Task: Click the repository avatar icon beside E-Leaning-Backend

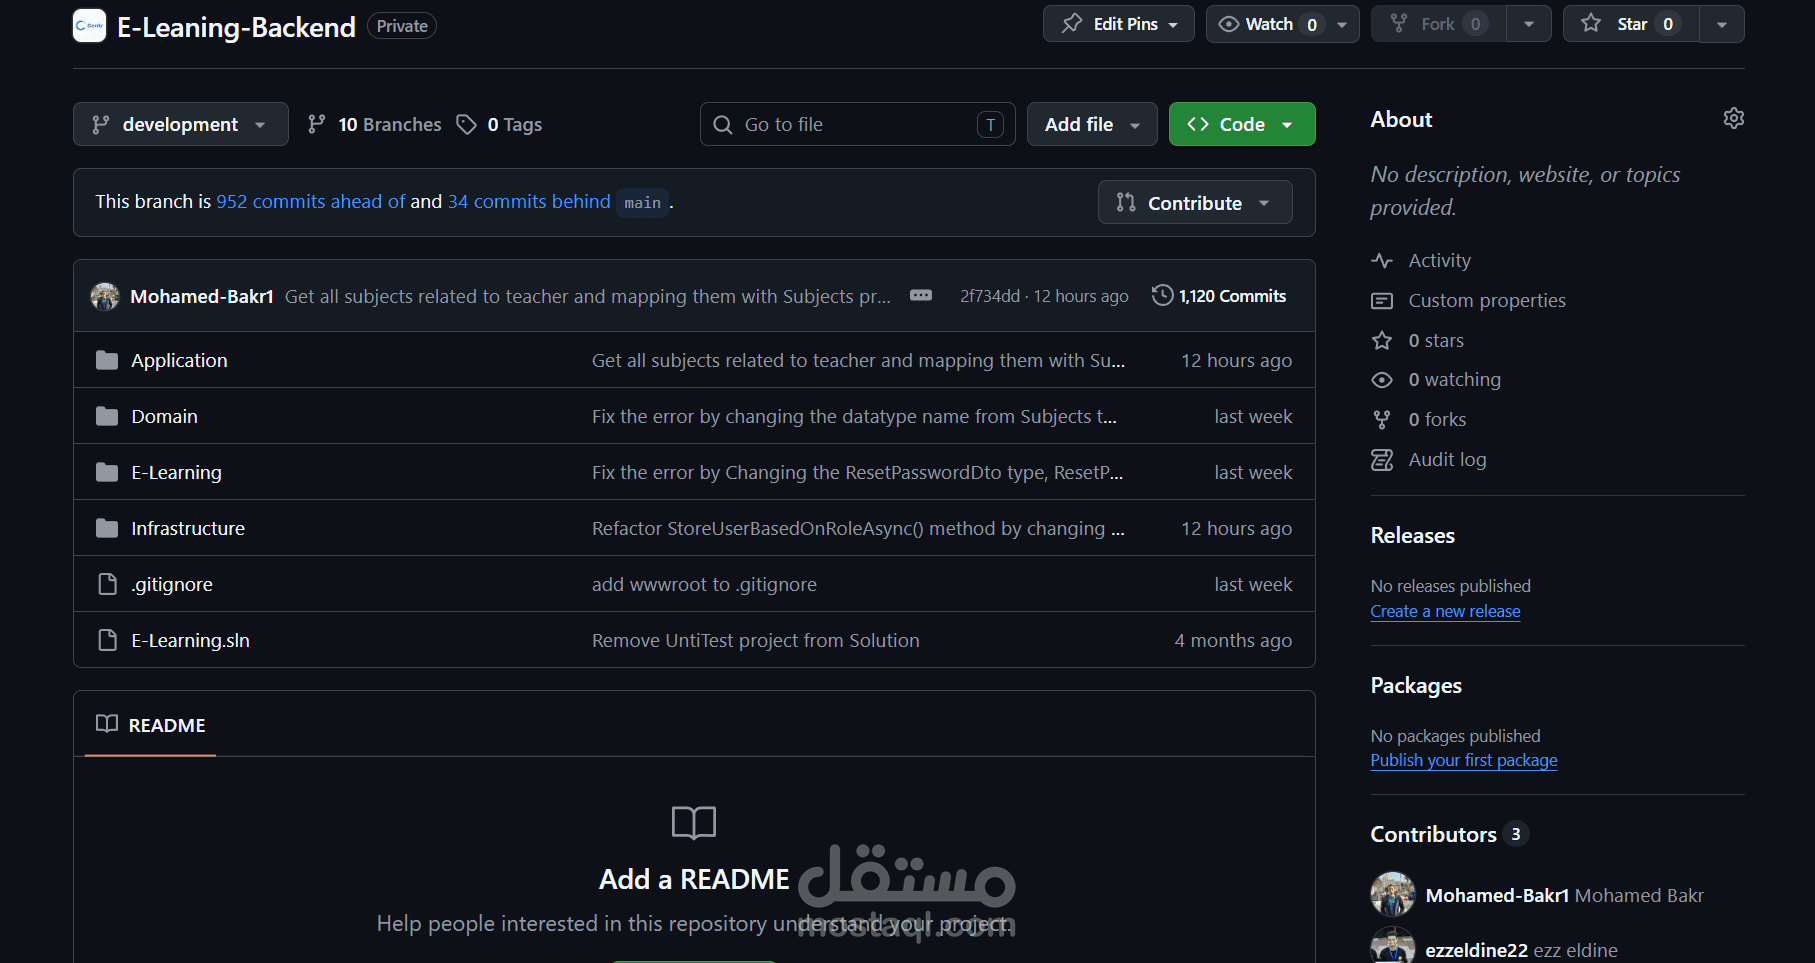Action: [x=89, y=26]
